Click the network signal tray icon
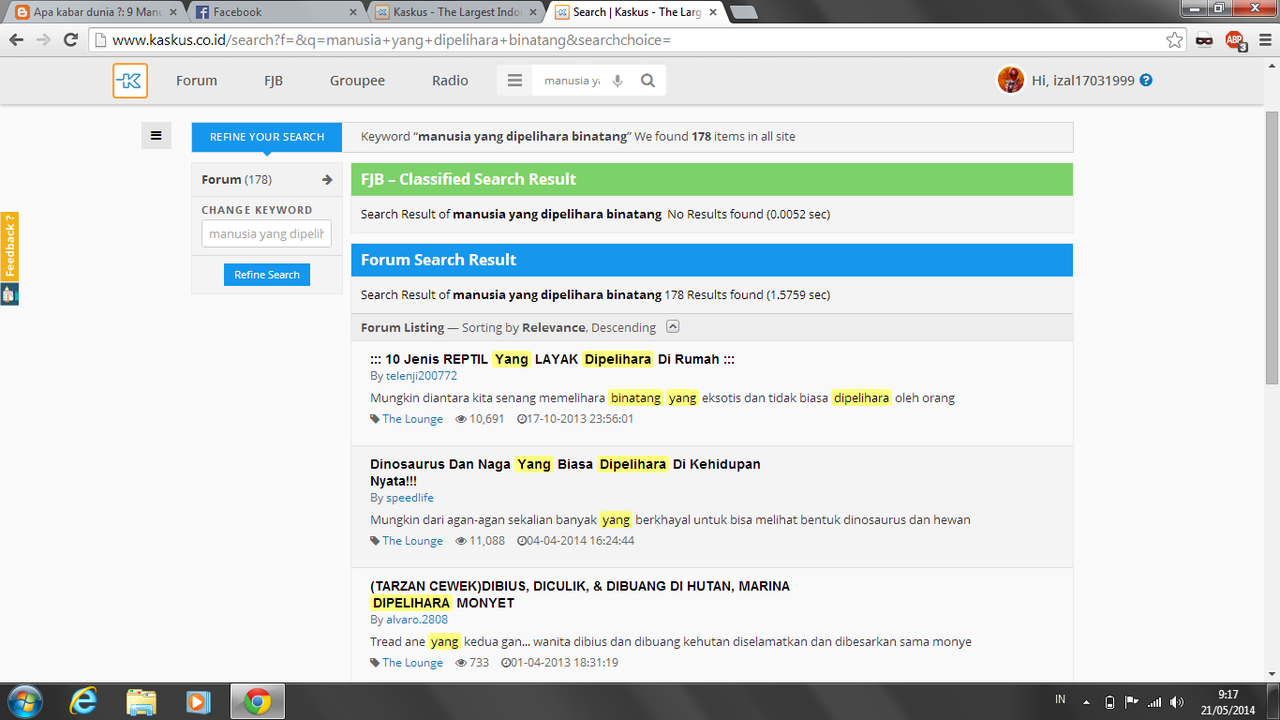1280x720 pixels. click(x=1155, y=702)
